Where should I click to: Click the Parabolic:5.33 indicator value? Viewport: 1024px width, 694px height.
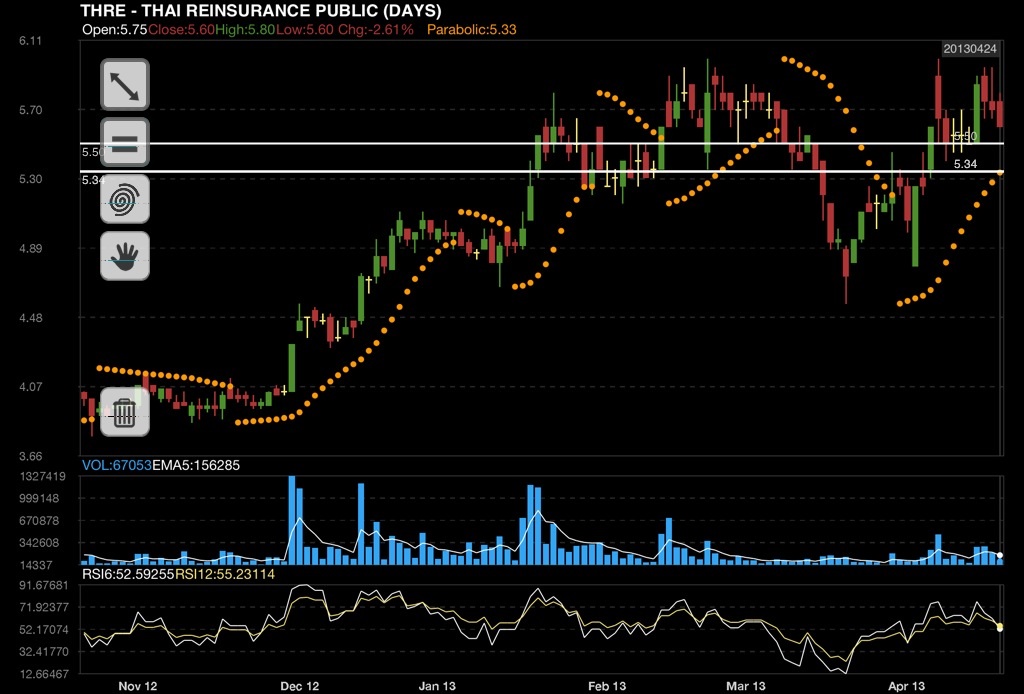tap(472, 29)
